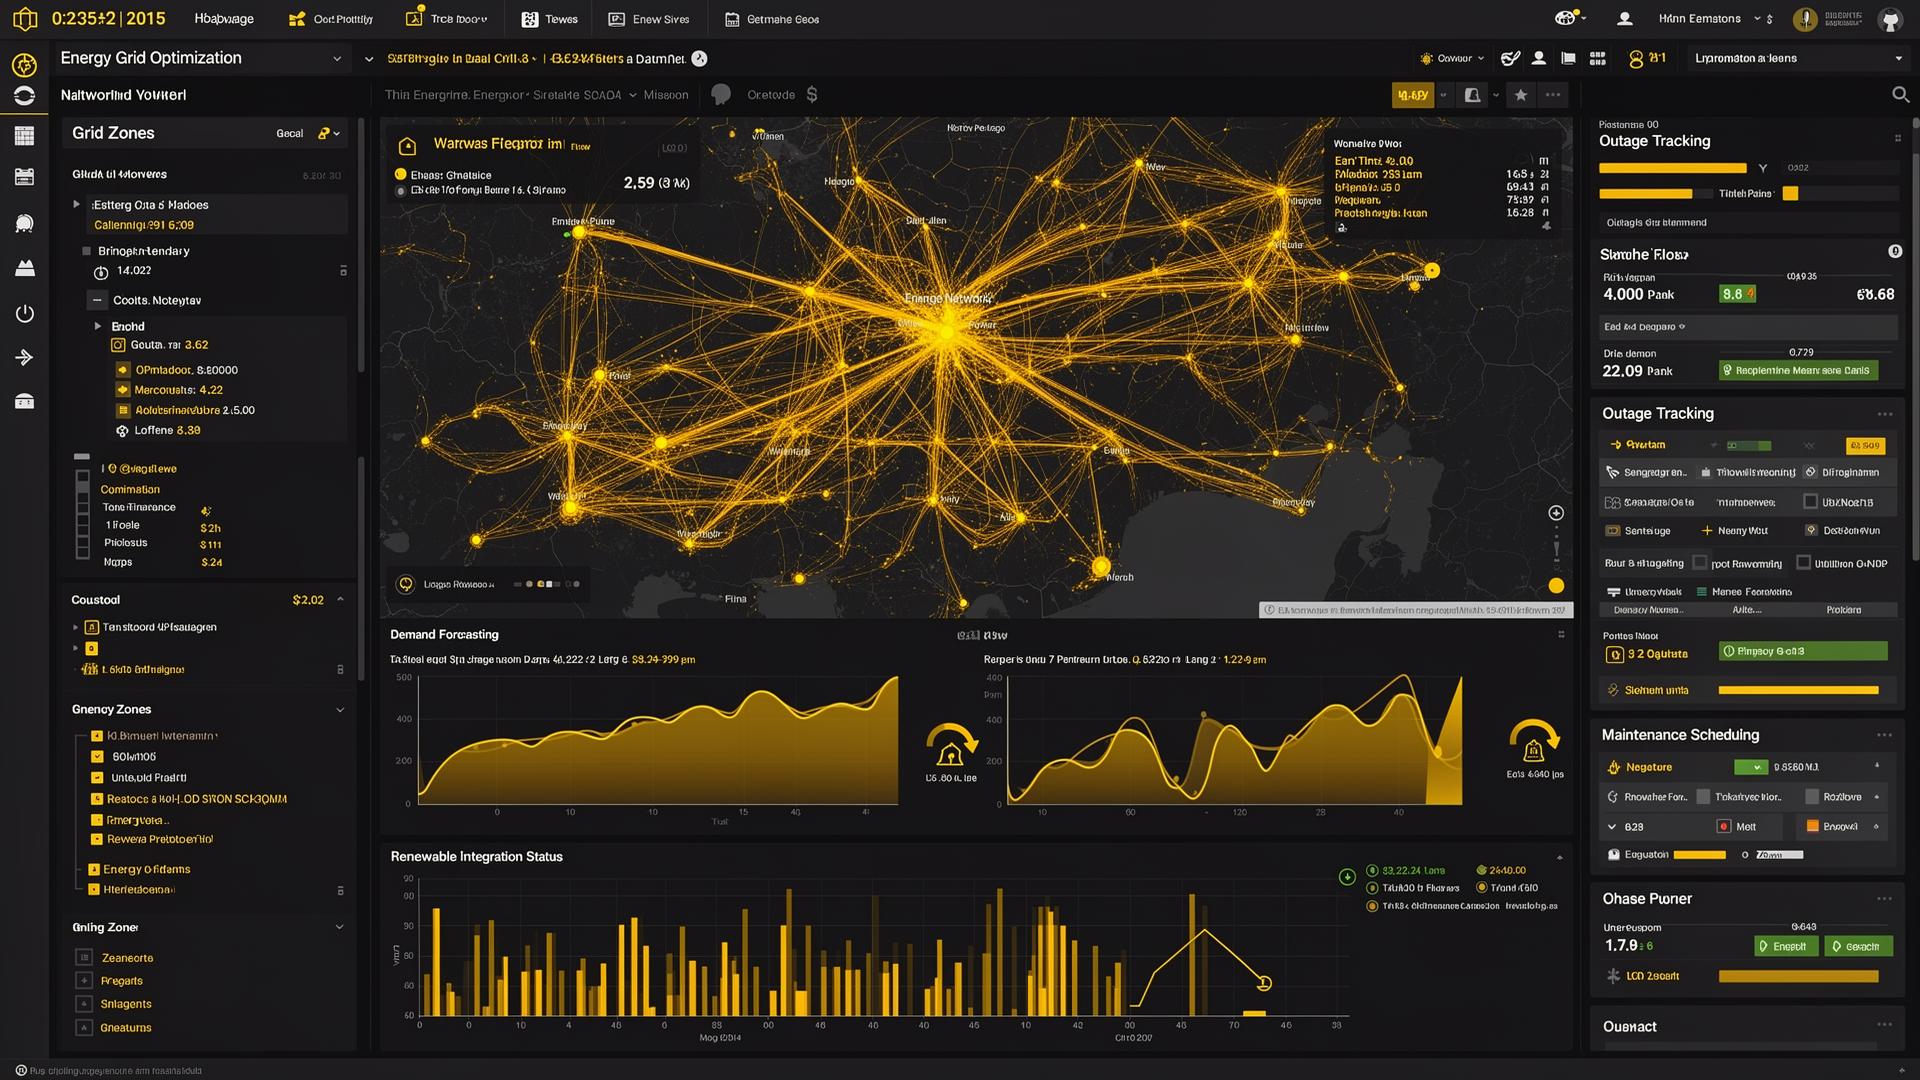Click the locate icon at the map's bottom left

tap(404, 583)
